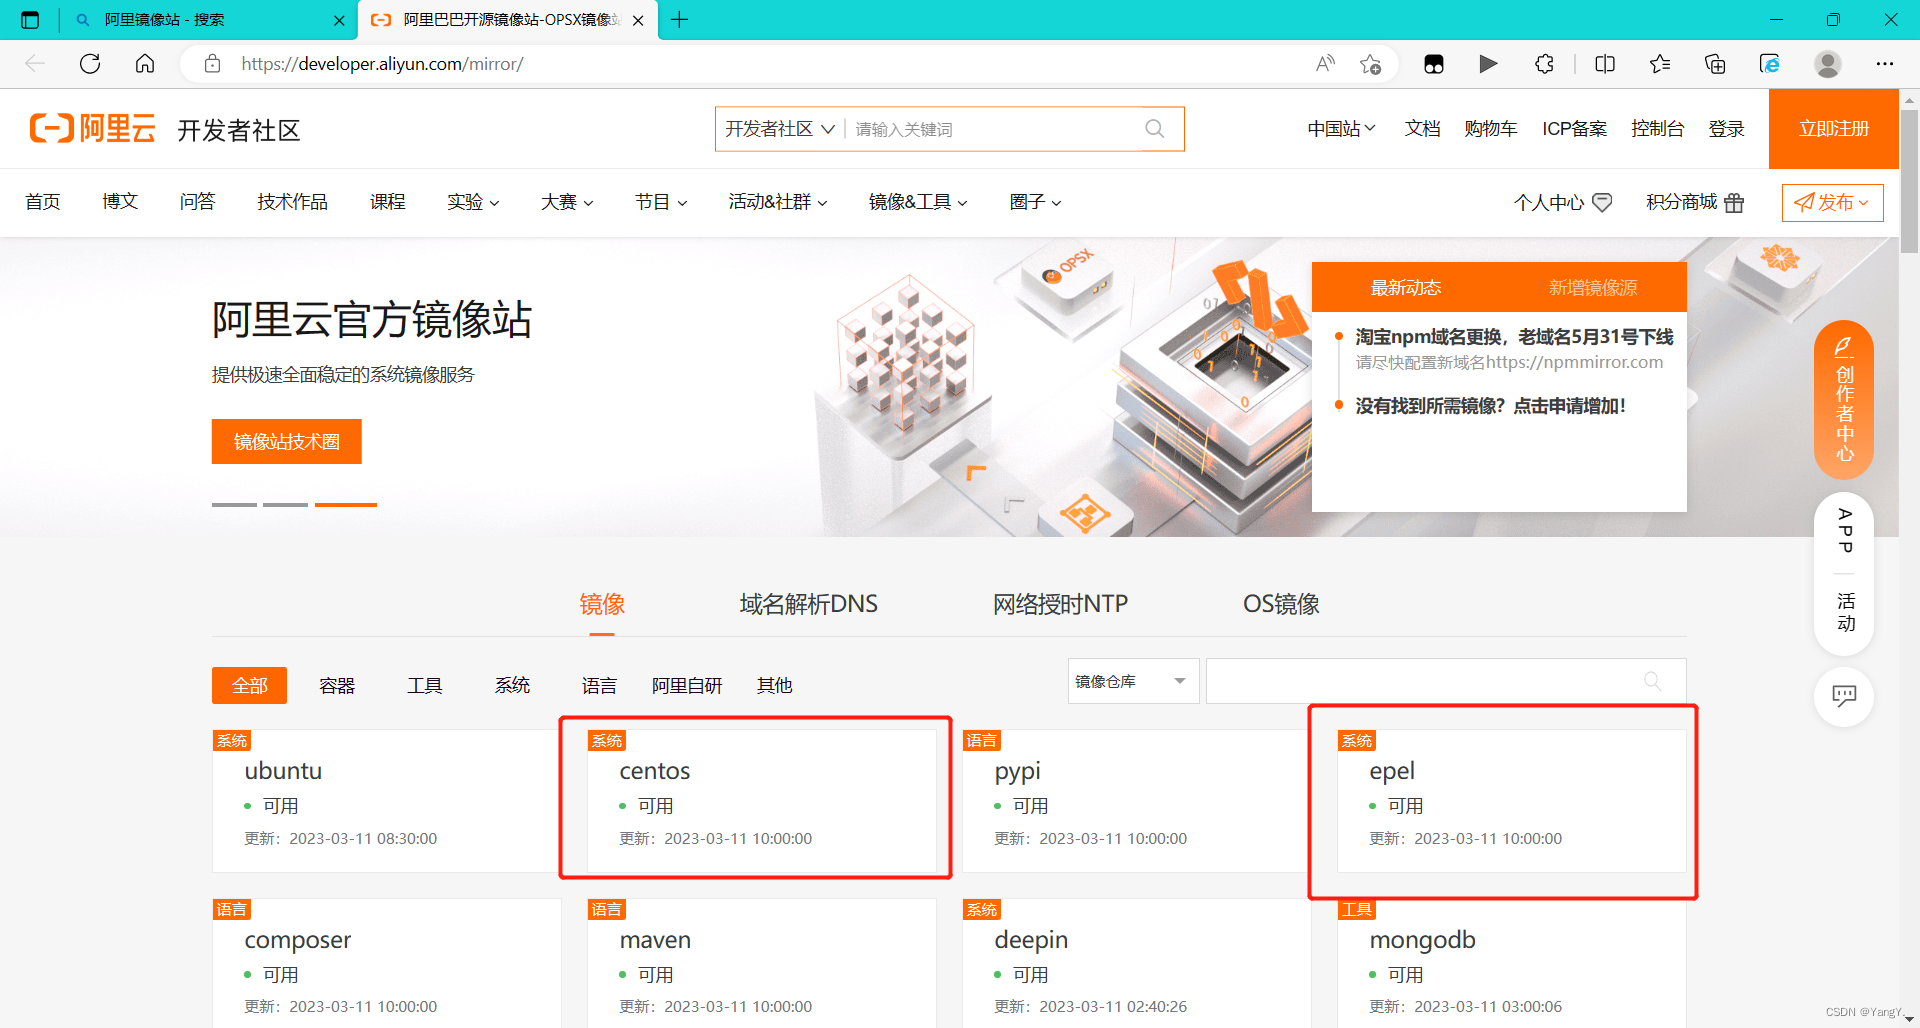Viewport: 1920px width, 1028px height.
Task: Filter mirrors by 容器
Action: tap(337, 686)
